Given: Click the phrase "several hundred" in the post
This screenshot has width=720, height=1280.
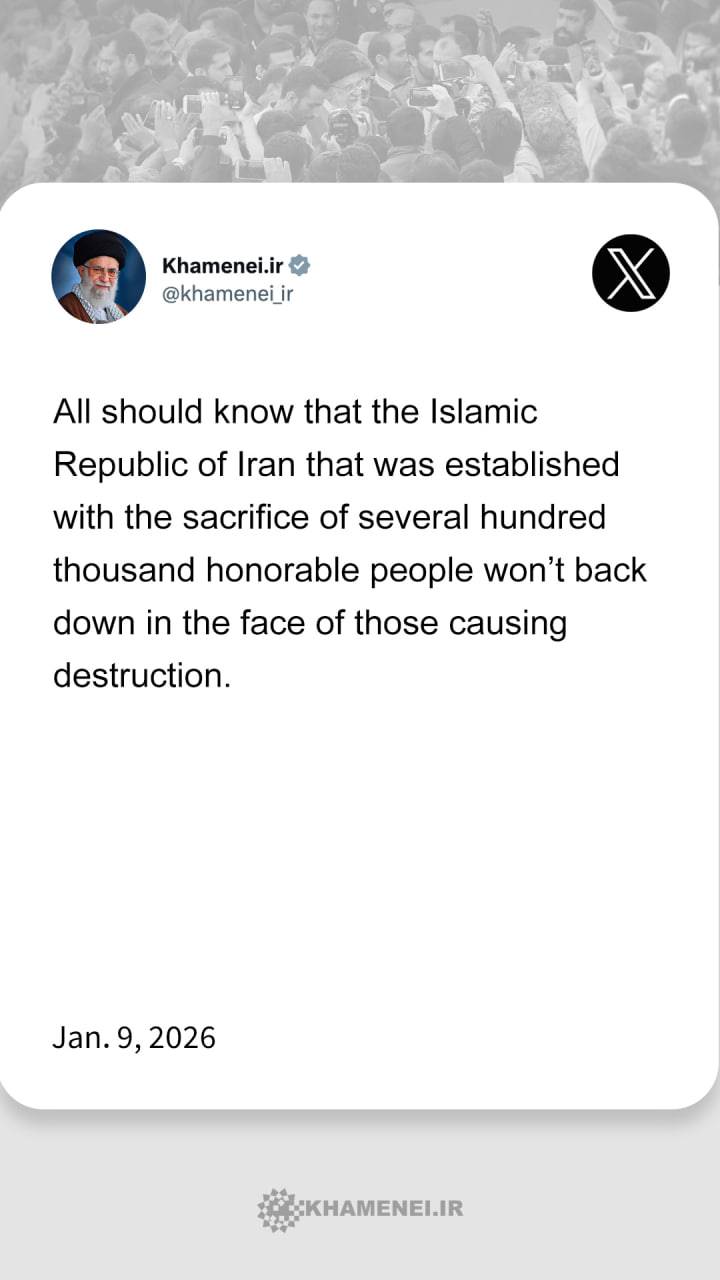Looking at the screenshot, I should 482,518.
